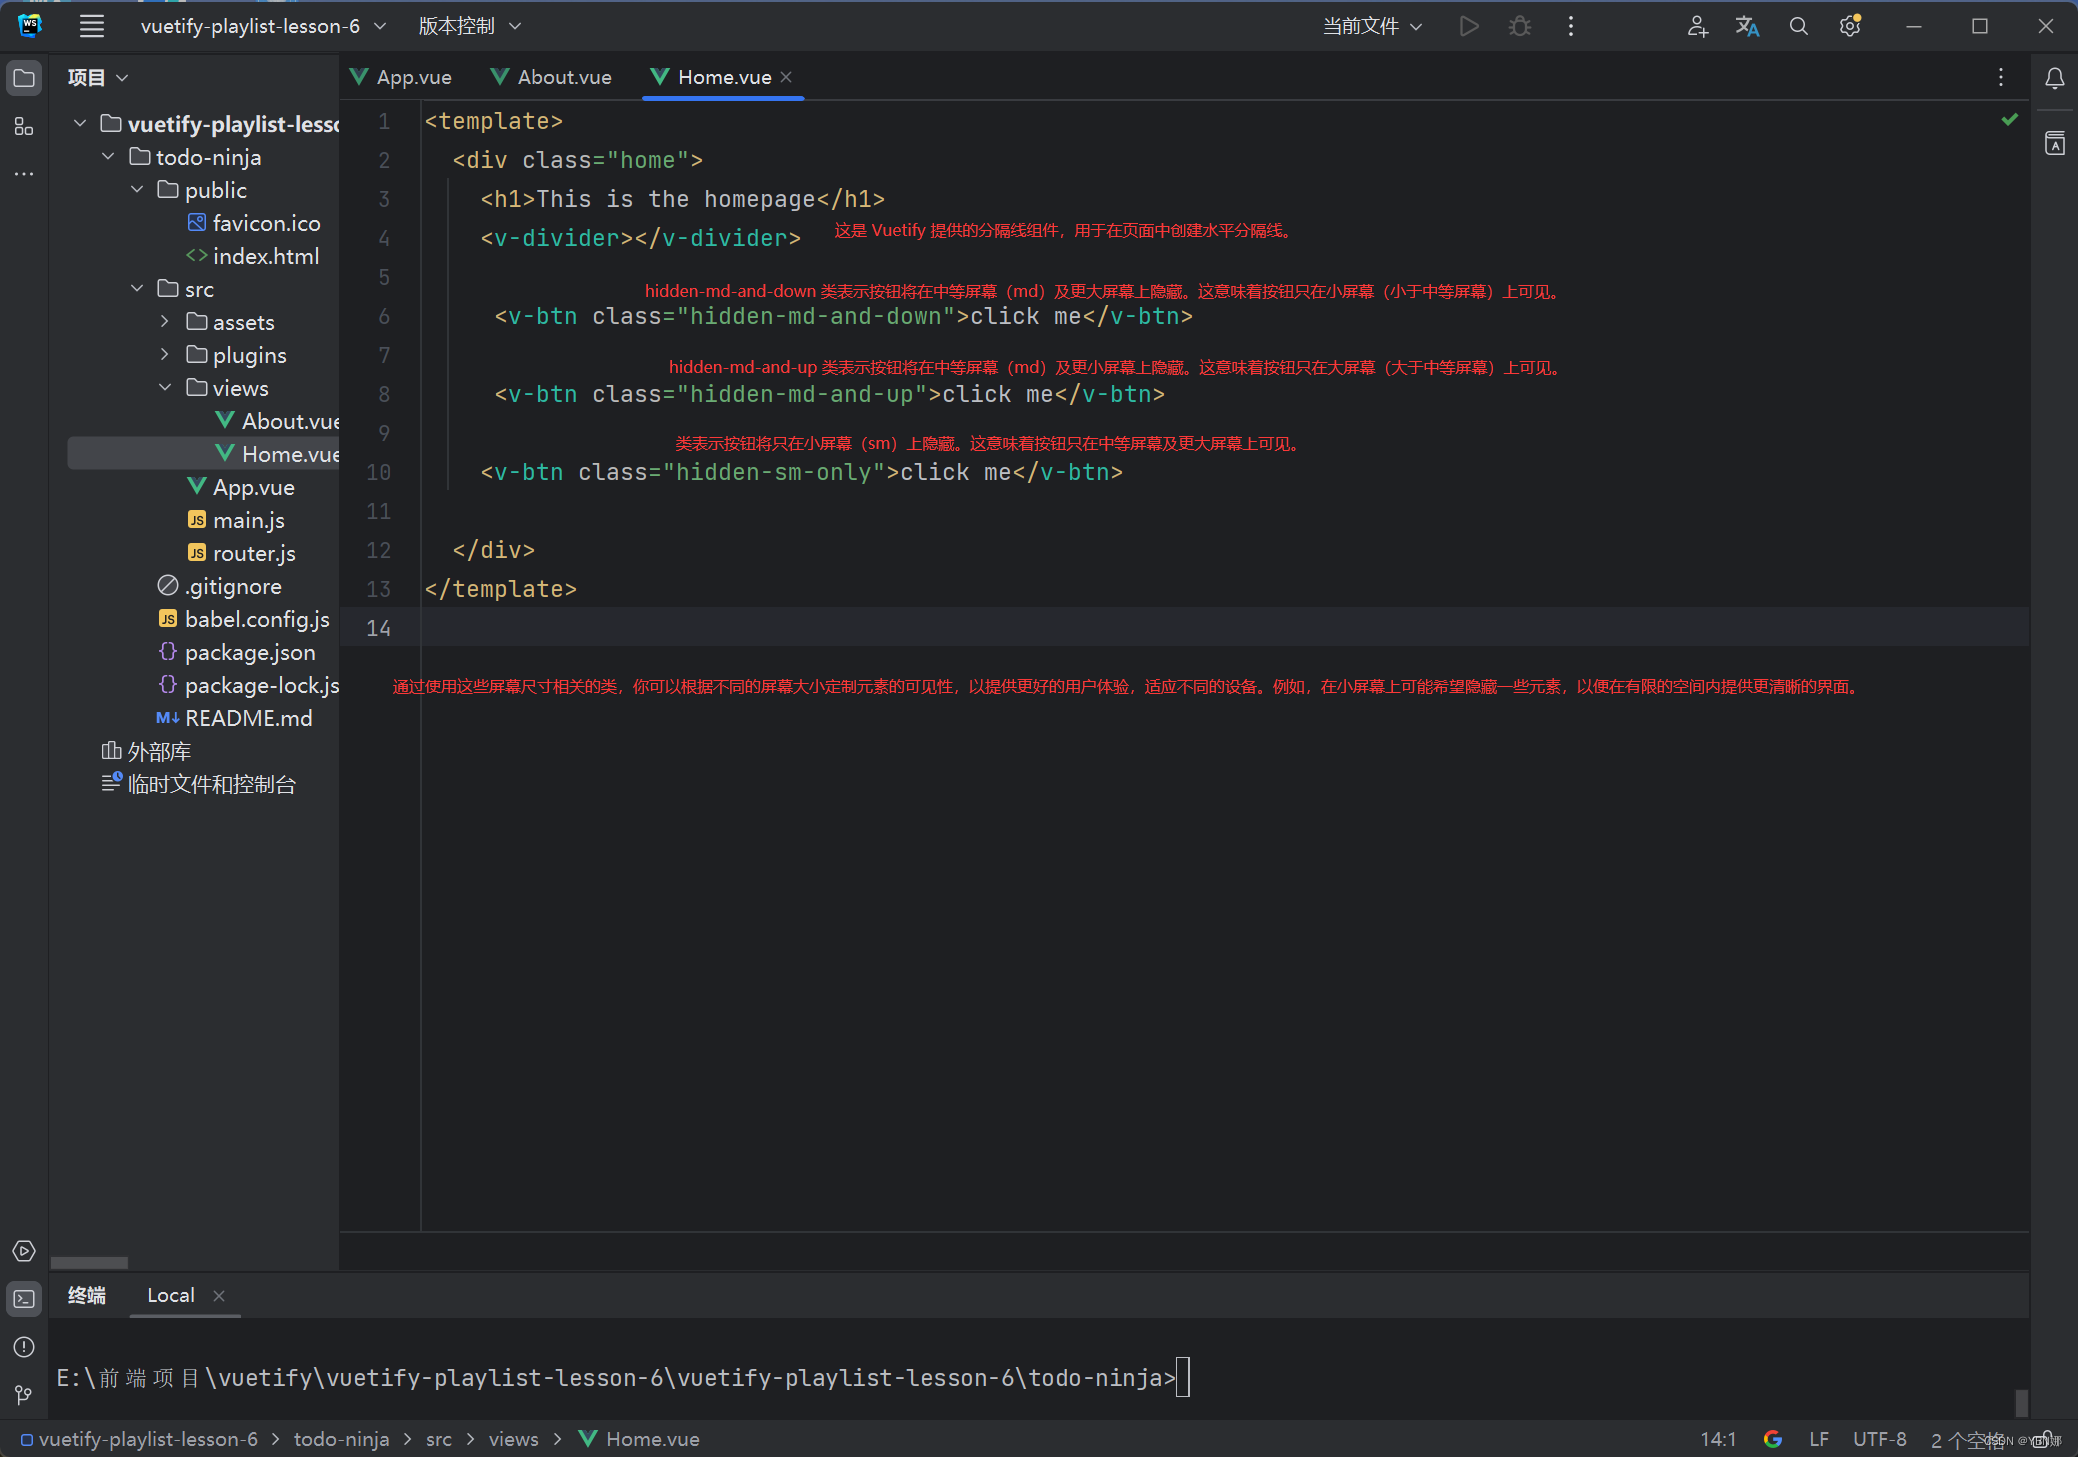The height and width of the screenshot is (1457, 2078).
Task: Toggle the Project tool window
Action: pos(24,77)
